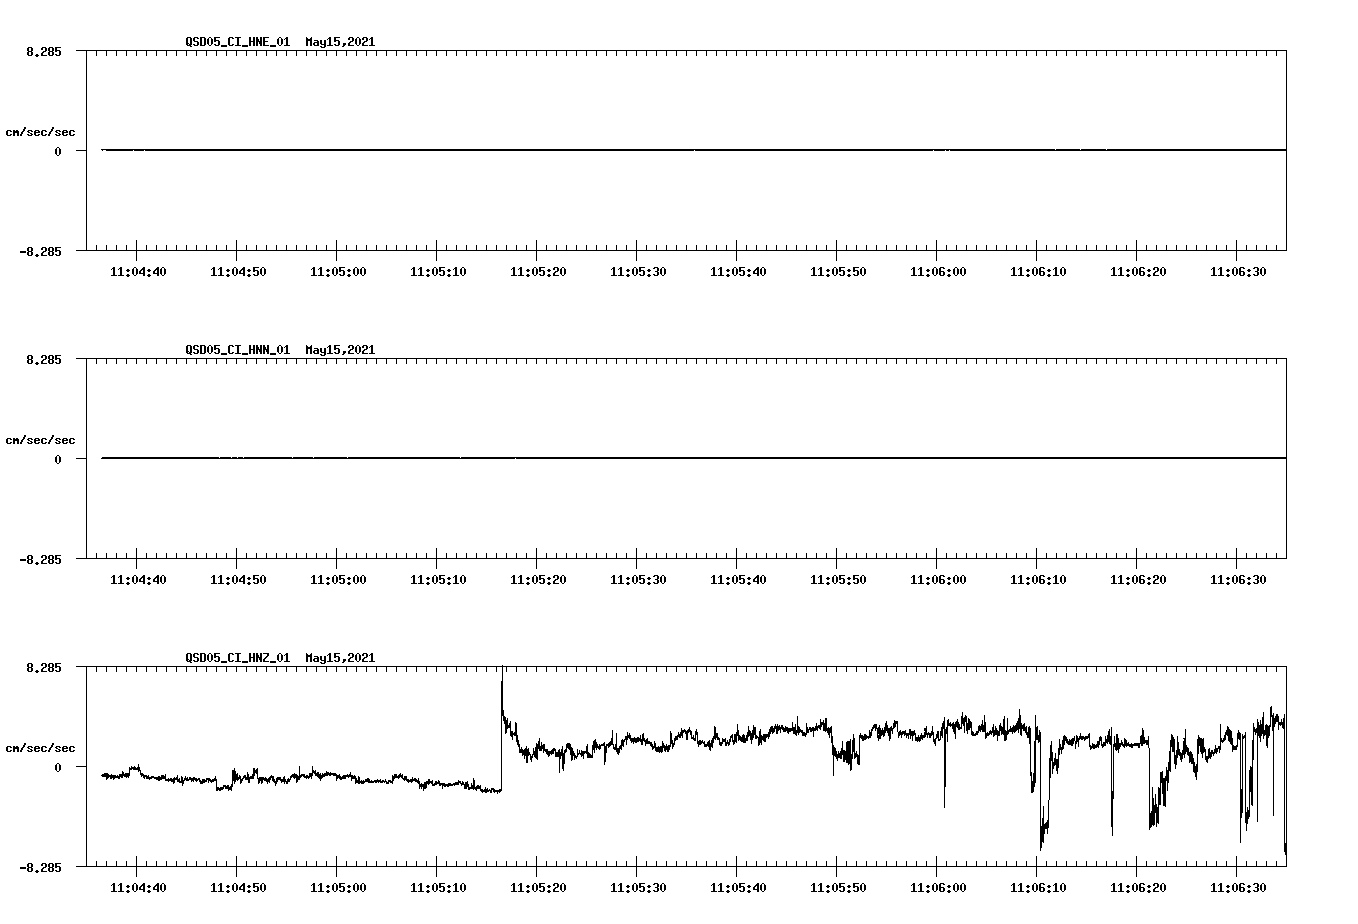Select the 11:05:20 tick beneath the HNN trace
Screen dimensions: 1358x924
[x=537, y=577]
